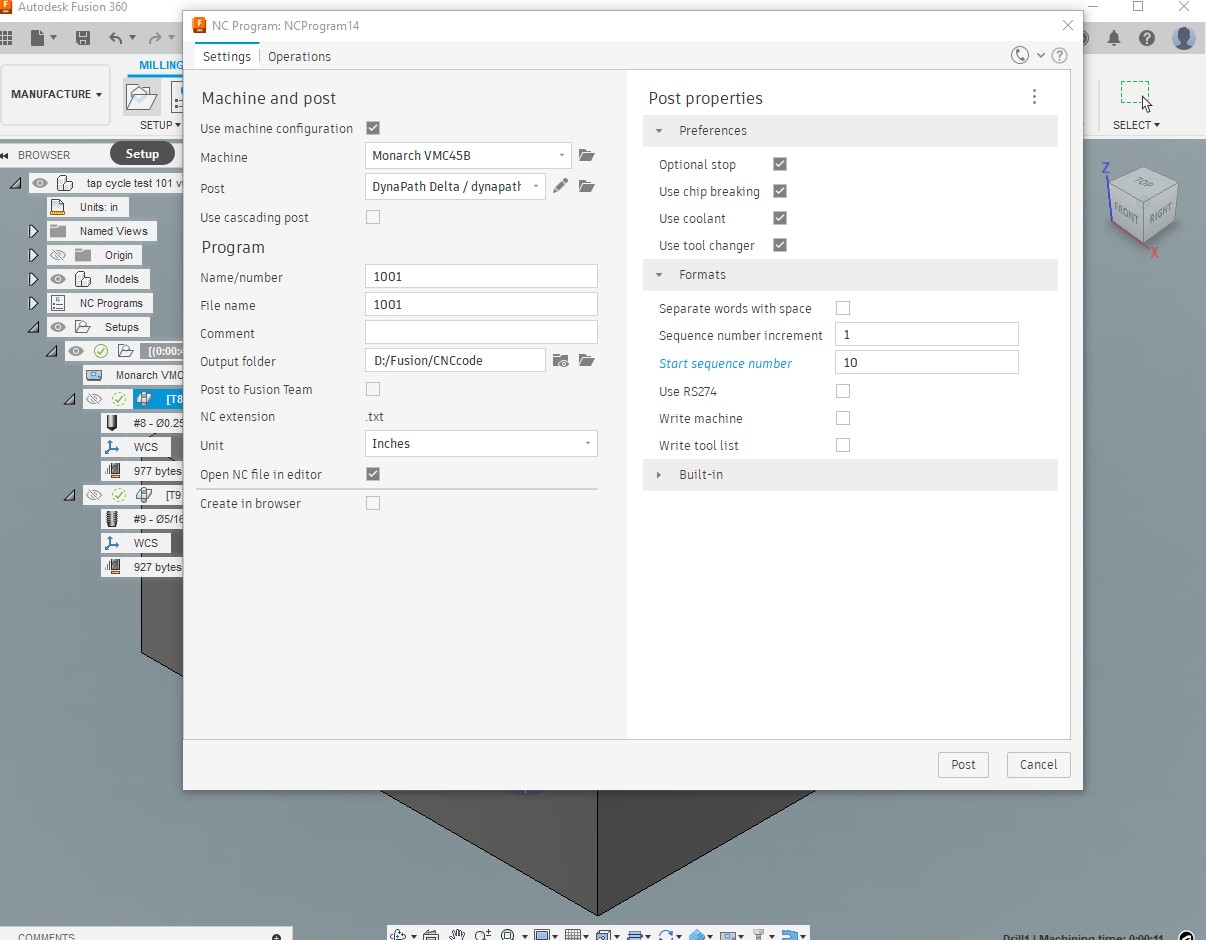This screenshot has height=940, width=1206.
Task: Open the folder icon beside Output folder
Action: pos(586,360)
